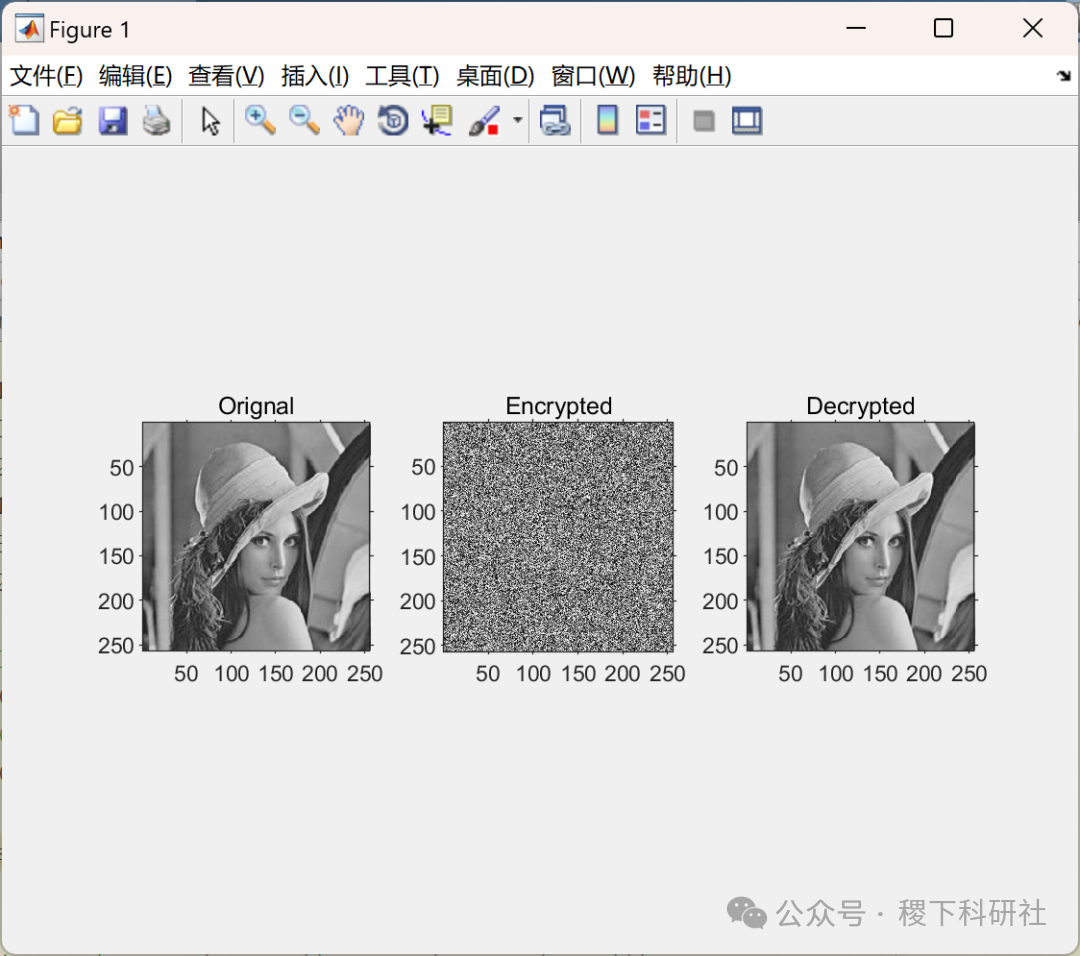1080x956 pixels.
Task: Select the Zoom Out tool
Action: 303,120
